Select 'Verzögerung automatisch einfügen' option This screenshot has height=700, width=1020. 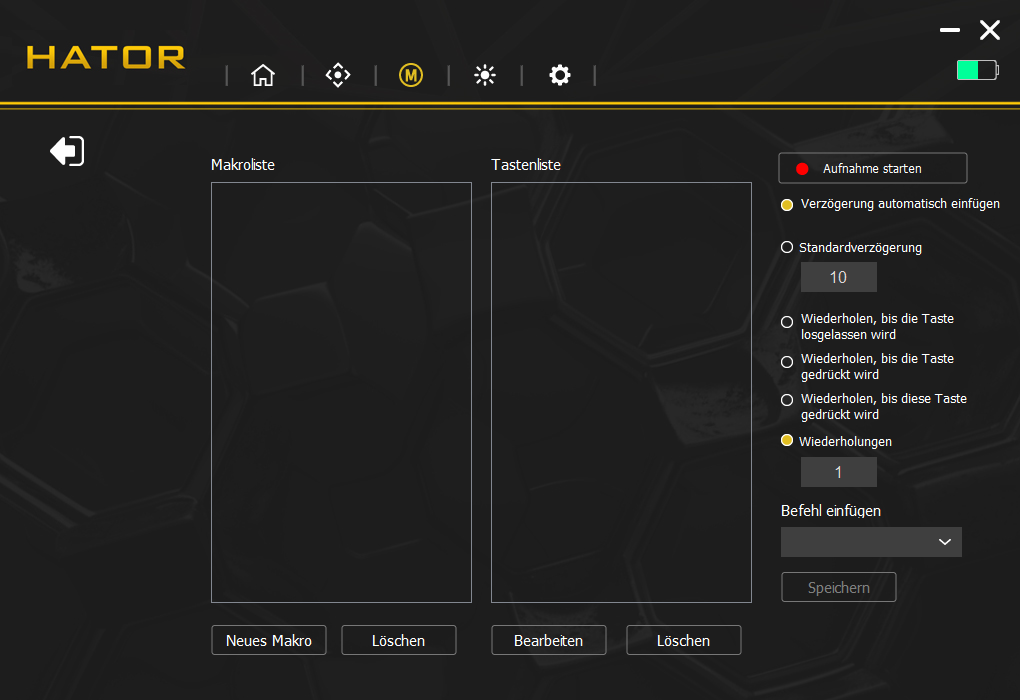coord(787,205)
